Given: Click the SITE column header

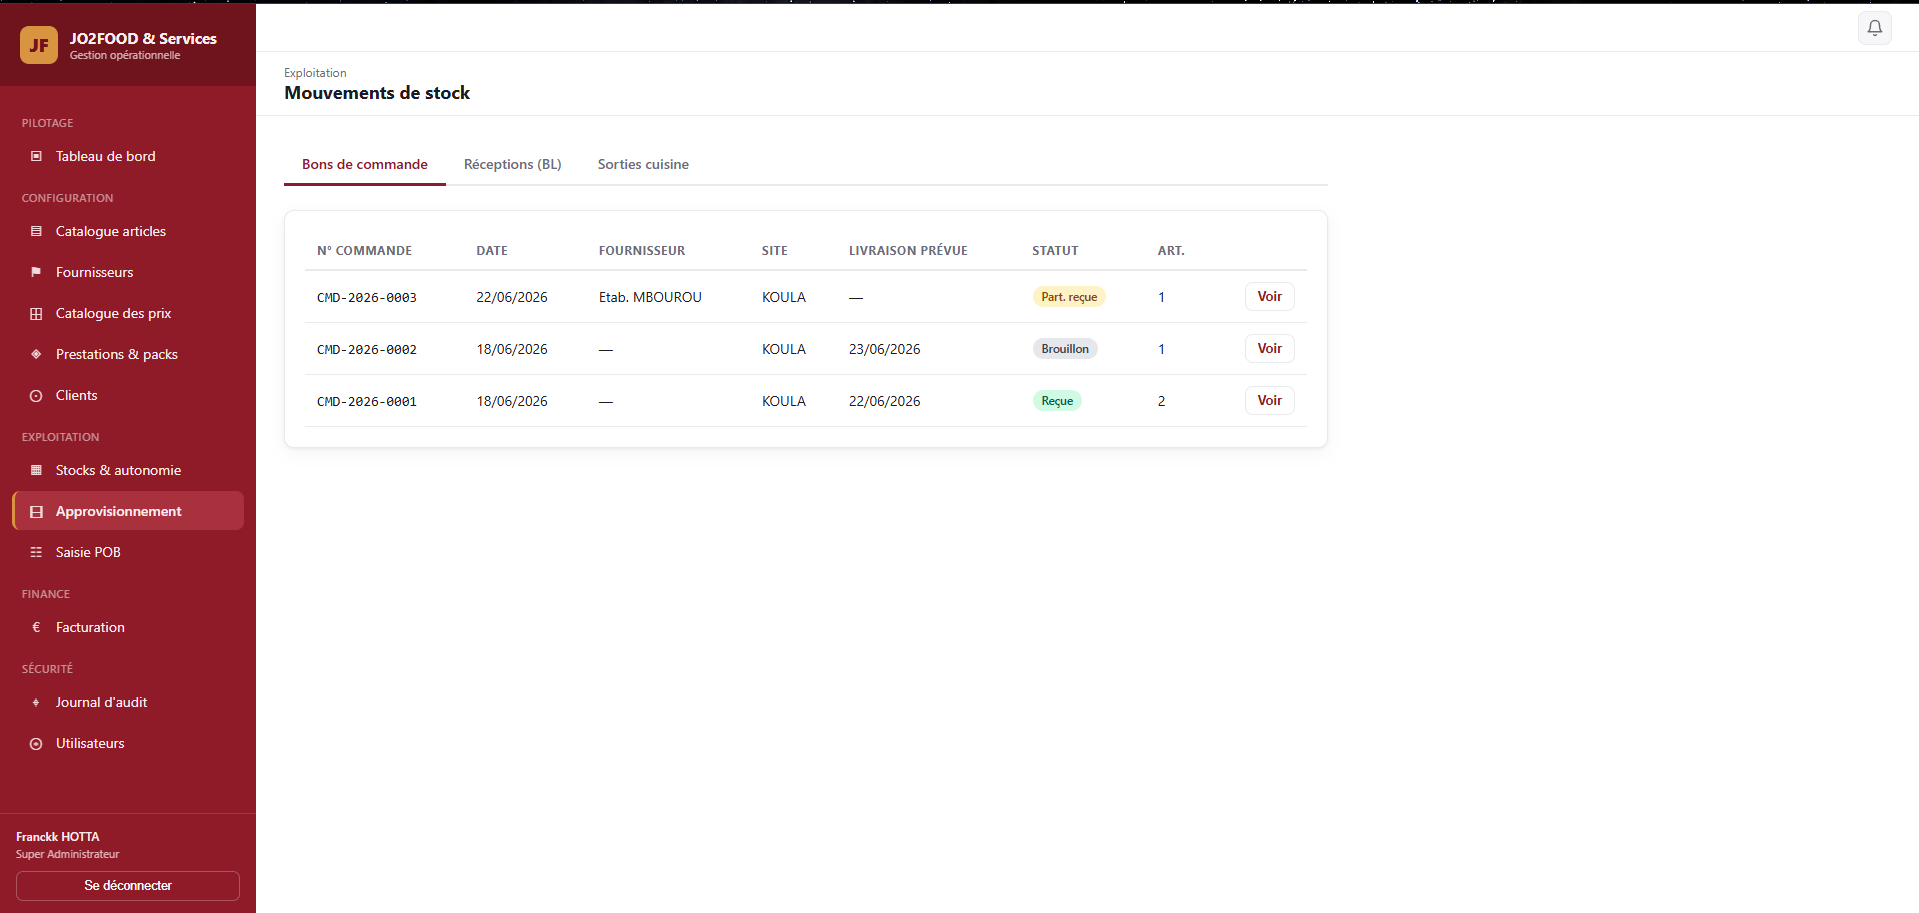Looking at the screenshot, I should click(775, 251).
